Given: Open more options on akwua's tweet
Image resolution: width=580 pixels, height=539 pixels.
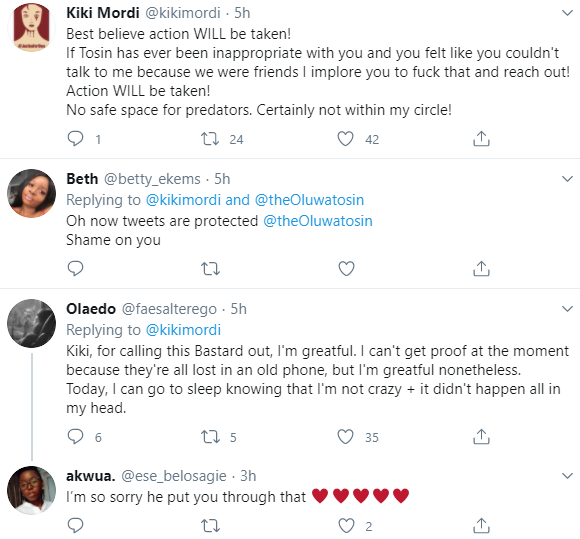Looking at the screenshot, I should [567, 475].
